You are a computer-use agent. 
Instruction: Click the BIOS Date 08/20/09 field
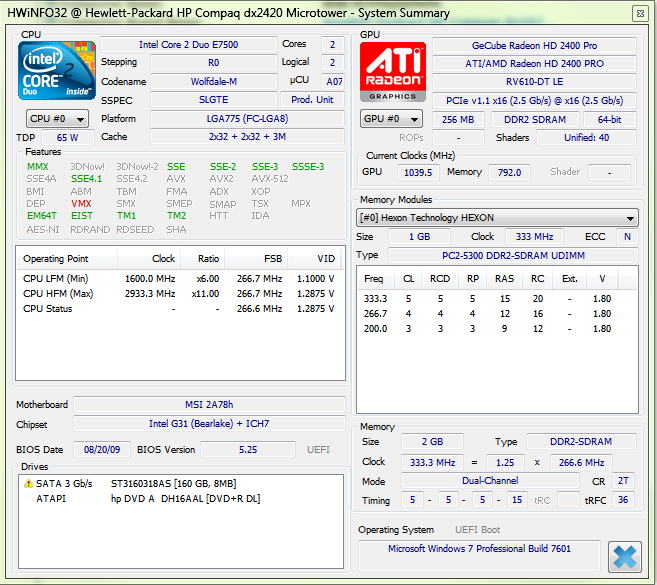(x=102, y=450)
